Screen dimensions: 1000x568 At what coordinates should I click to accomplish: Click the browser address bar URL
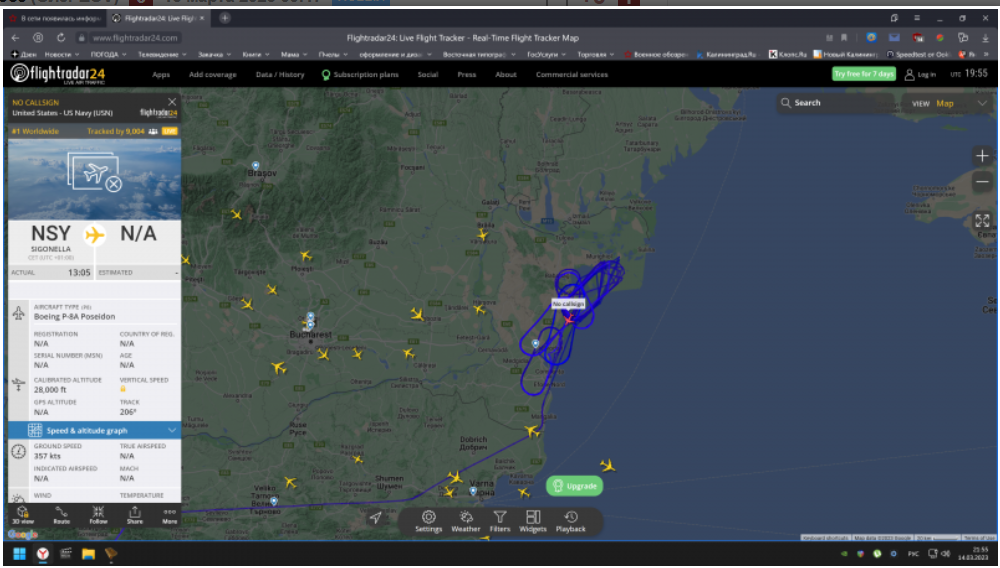[135, 38]
